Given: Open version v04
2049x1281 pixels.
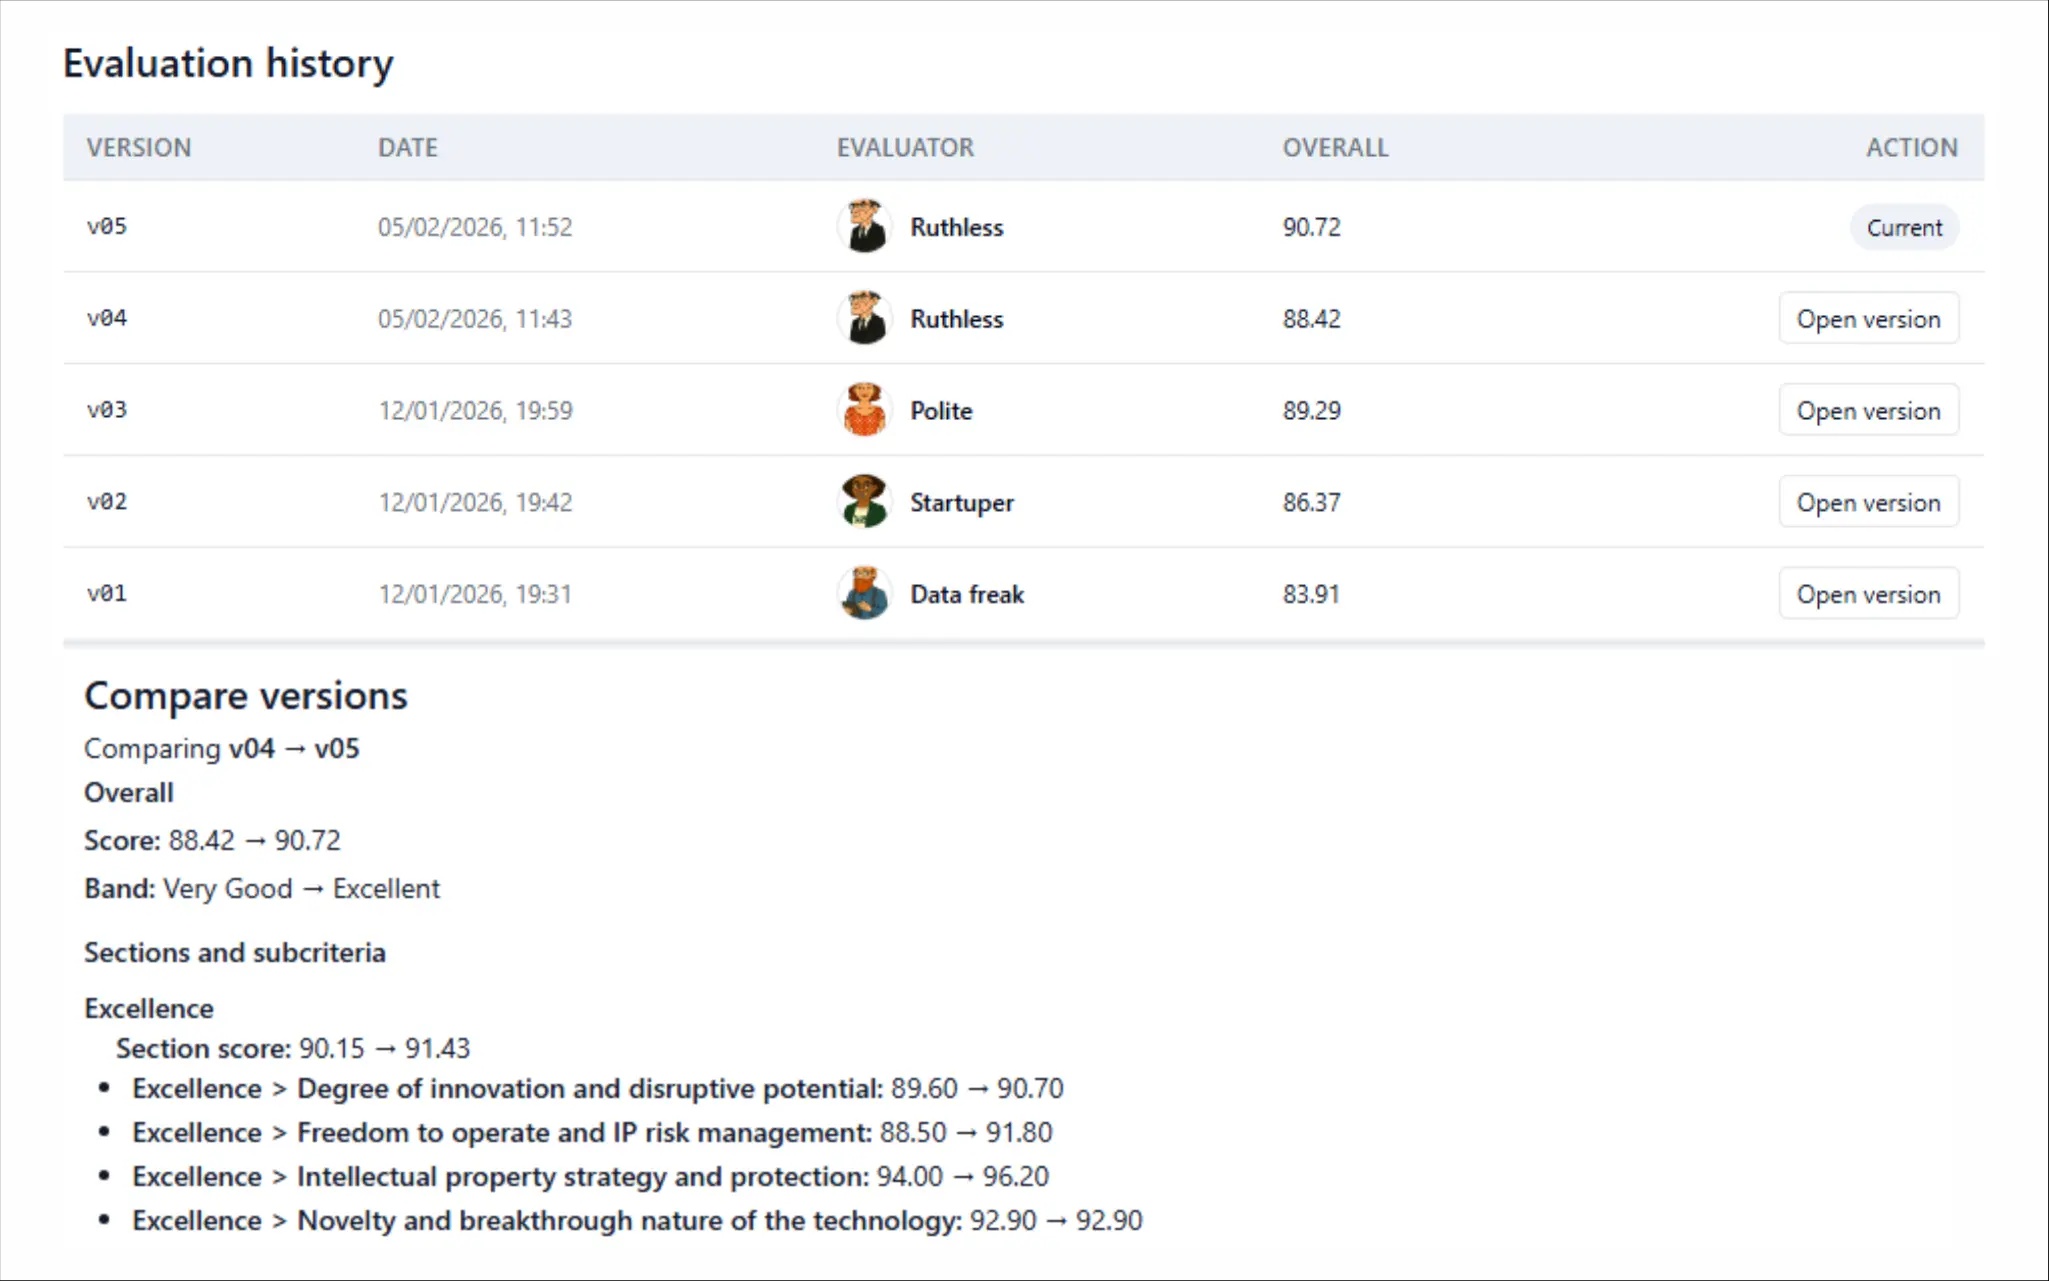Looking at the screenshot, I should (1868, 319).
